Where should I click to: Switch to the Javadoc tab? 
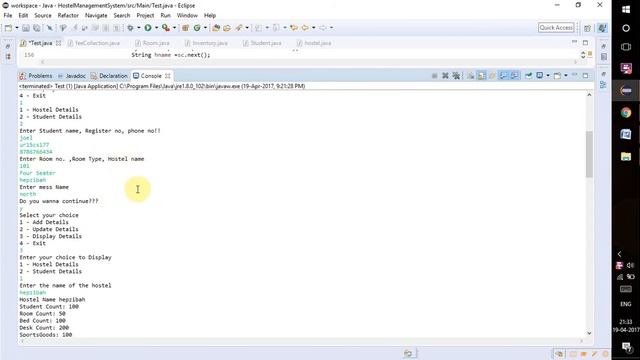coord(72,76)
